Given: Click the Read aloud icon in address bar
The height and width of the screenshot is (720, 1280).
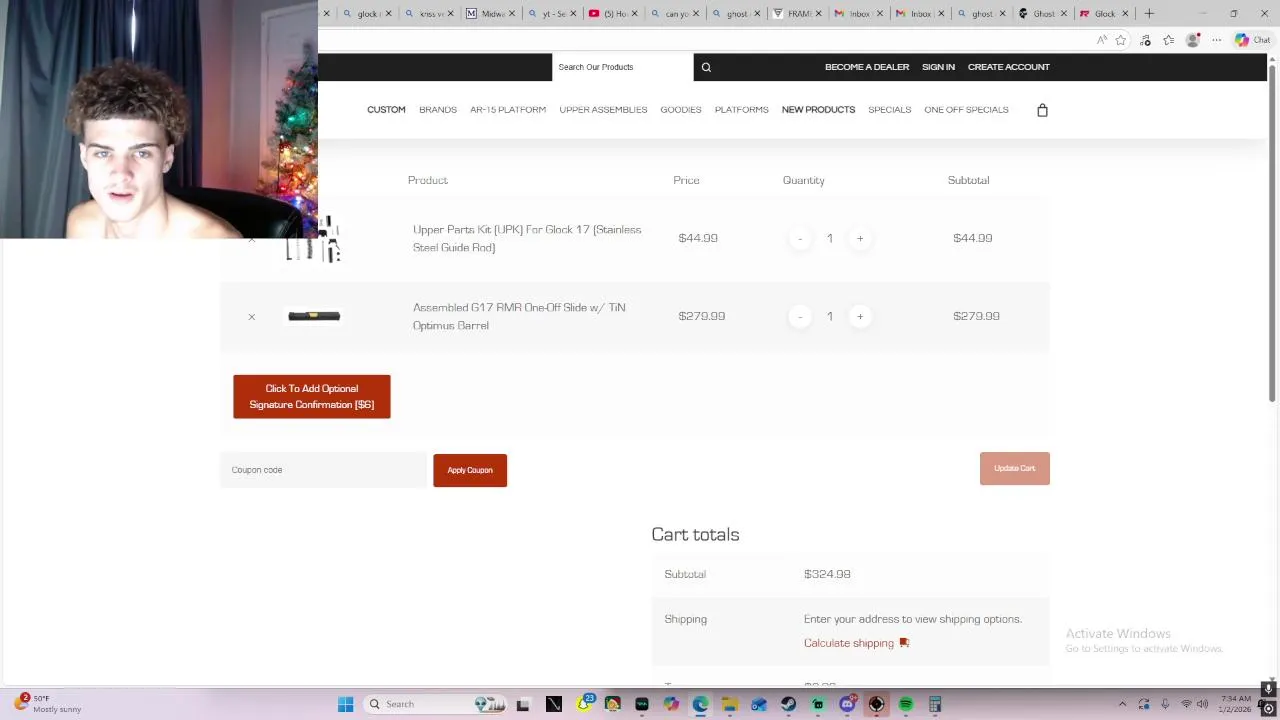Looking at the screenshot, I should 1101,40.
